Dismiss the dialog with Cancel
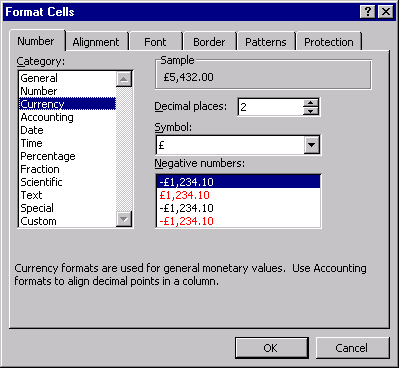399x368 pixels. (352, 348)
